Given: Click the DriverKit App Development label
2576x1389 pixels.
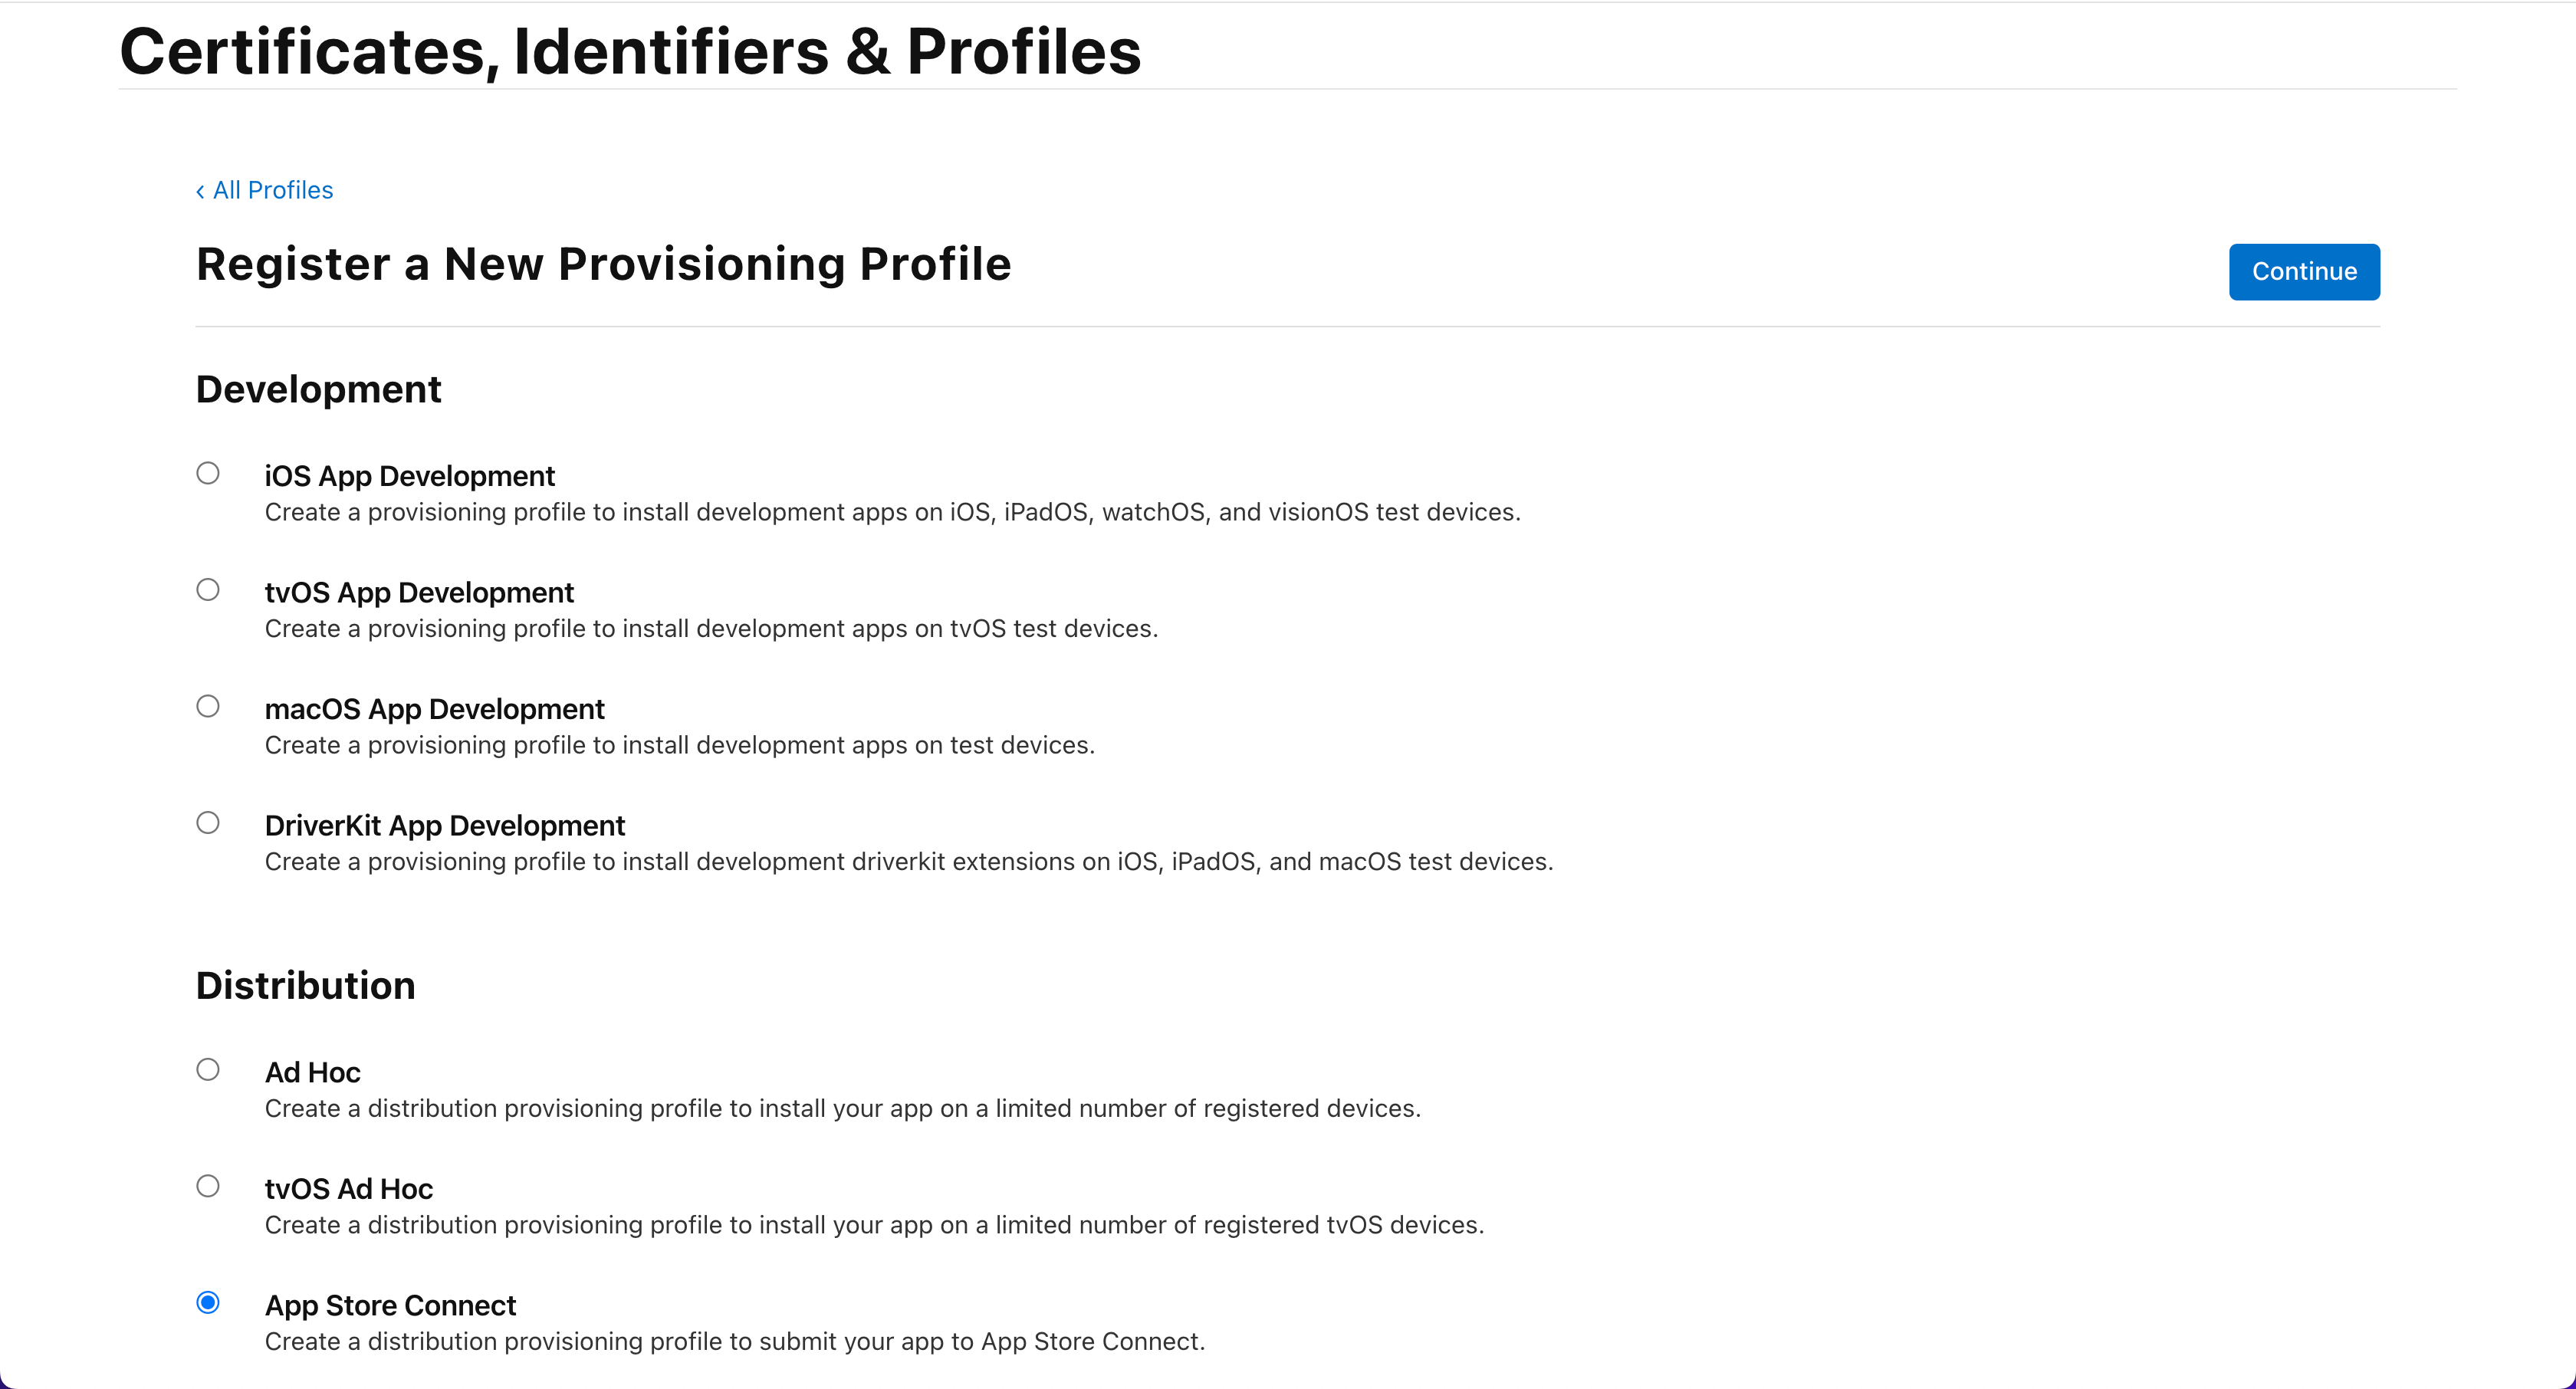Looking at the screenshot, I should pyautogui.click(x=444, y=825).
